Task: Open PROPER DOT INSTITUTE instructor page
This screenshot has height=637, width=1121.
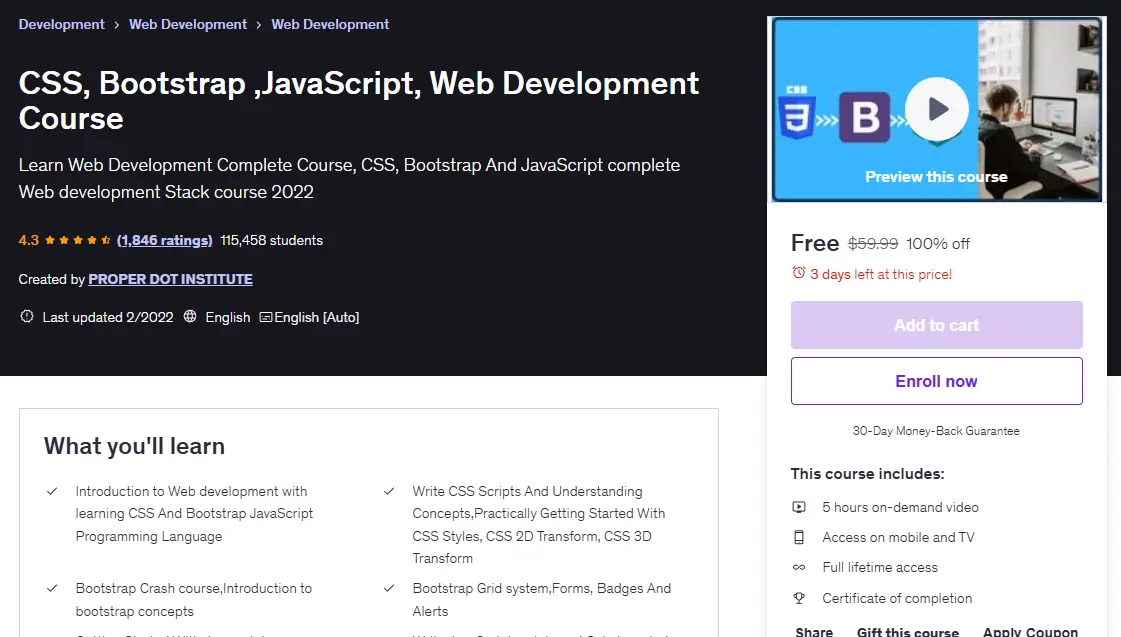Action: click(x=170, y=279)
